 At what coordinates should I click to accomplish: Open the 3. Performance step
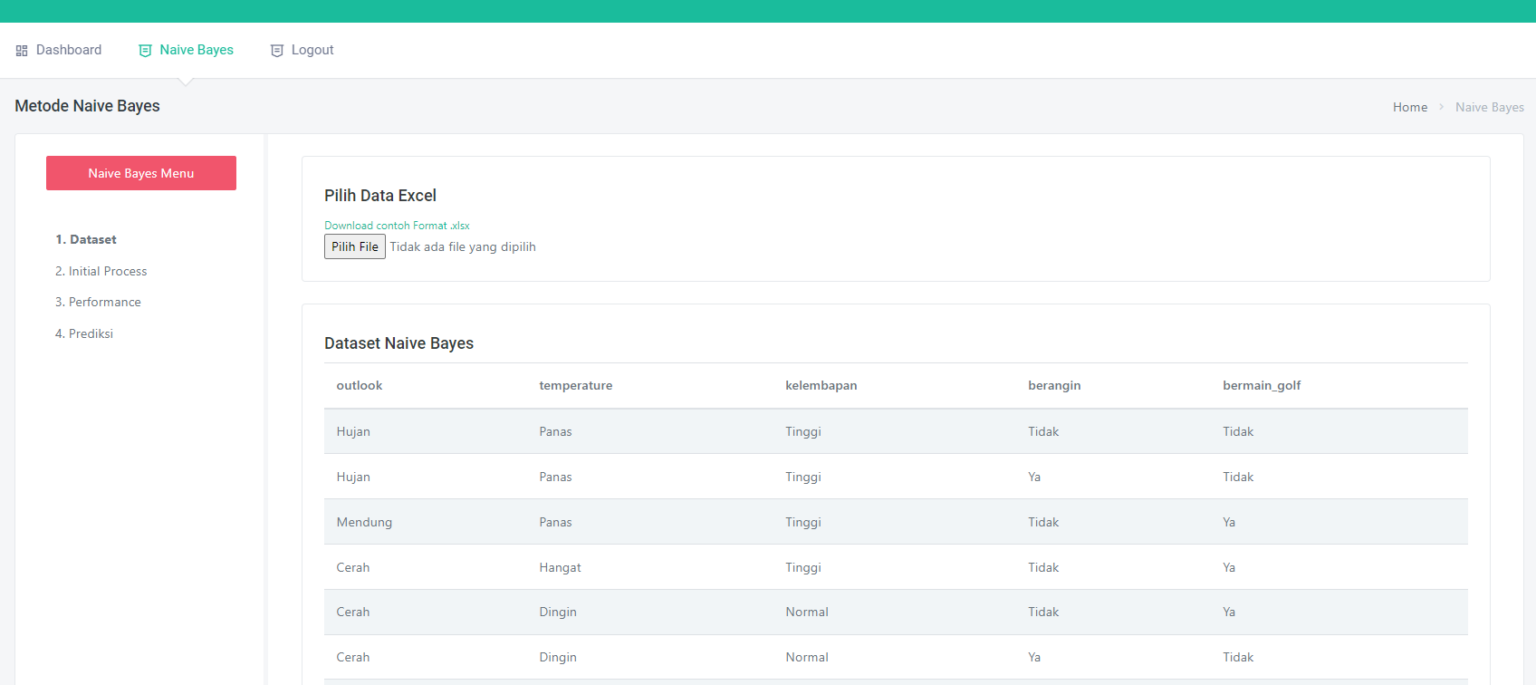point(98,302)
